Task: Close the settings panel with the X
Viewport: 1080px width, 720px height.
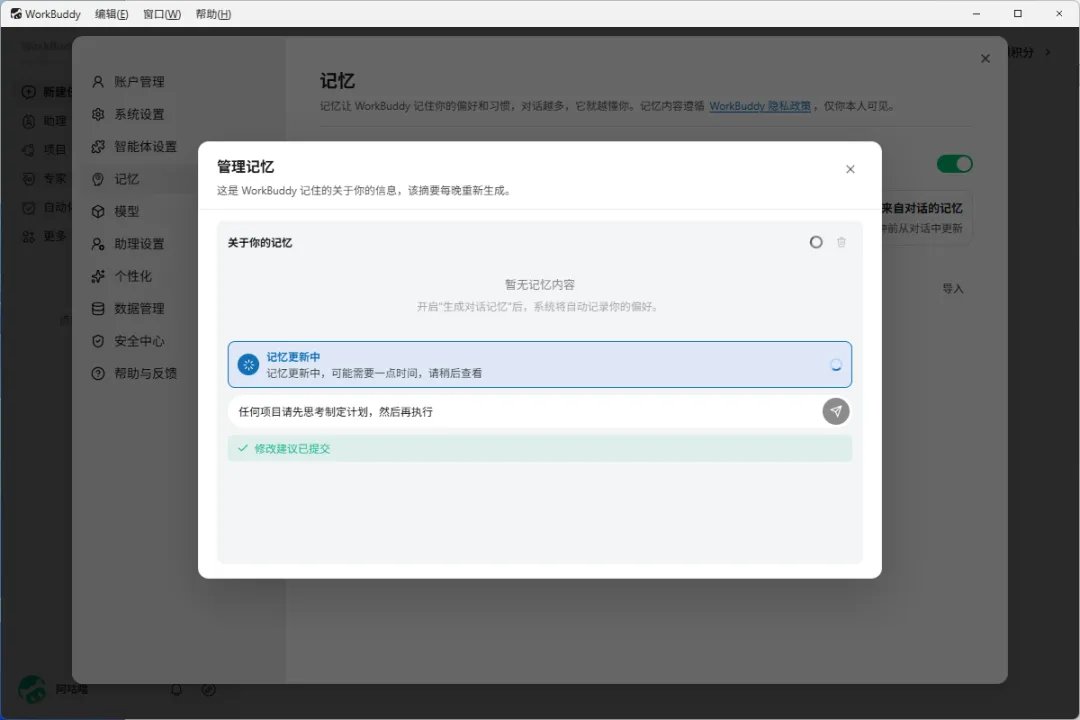Action: pyautogui.click(x=985, y=59)
